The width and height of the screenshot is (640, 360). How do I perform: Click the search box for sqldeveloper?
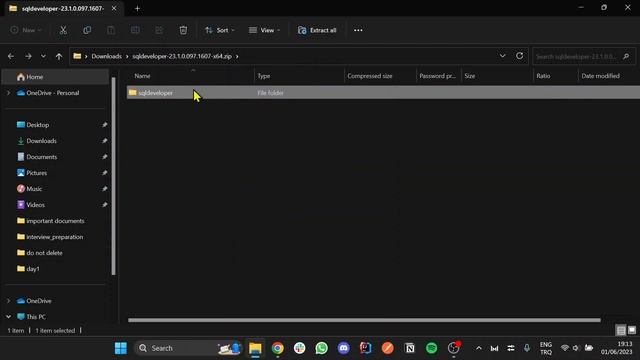[x=584, y=56]
